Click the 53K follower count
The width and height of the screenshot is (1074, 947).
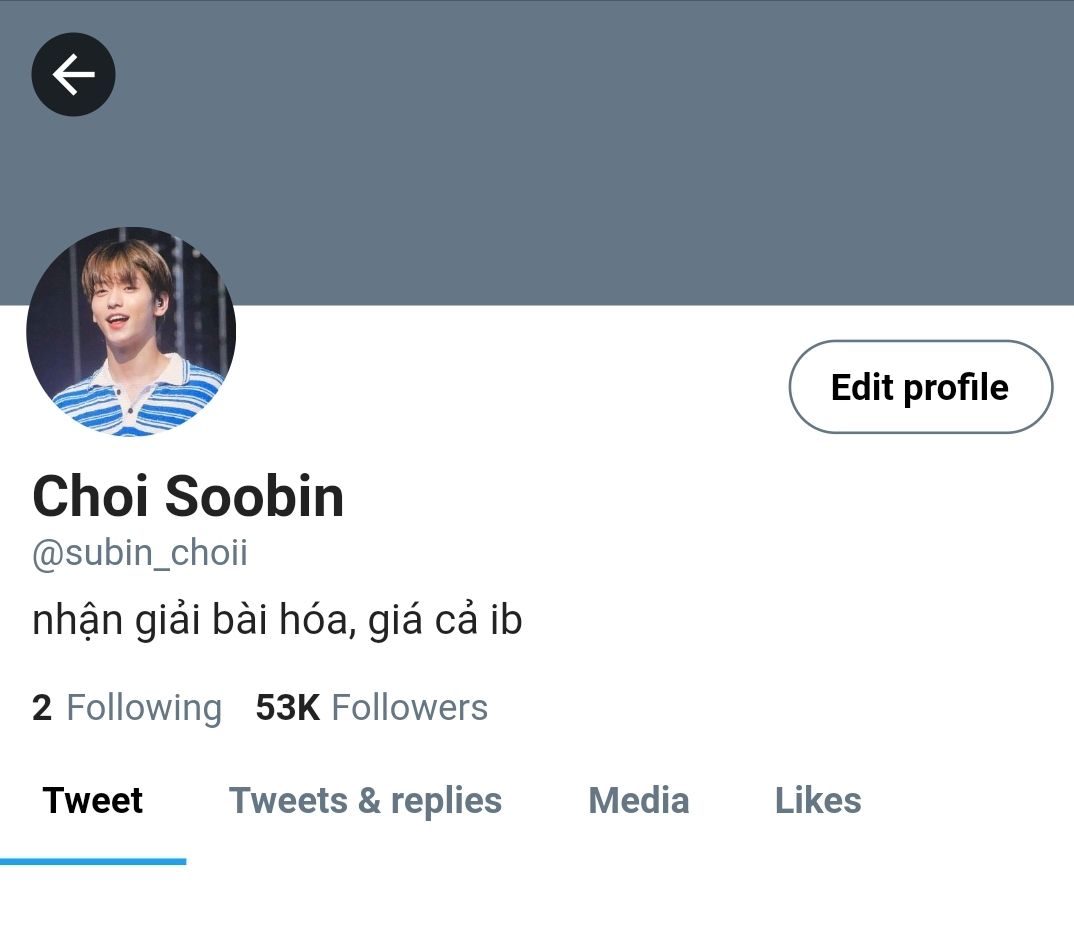(288, 707)
